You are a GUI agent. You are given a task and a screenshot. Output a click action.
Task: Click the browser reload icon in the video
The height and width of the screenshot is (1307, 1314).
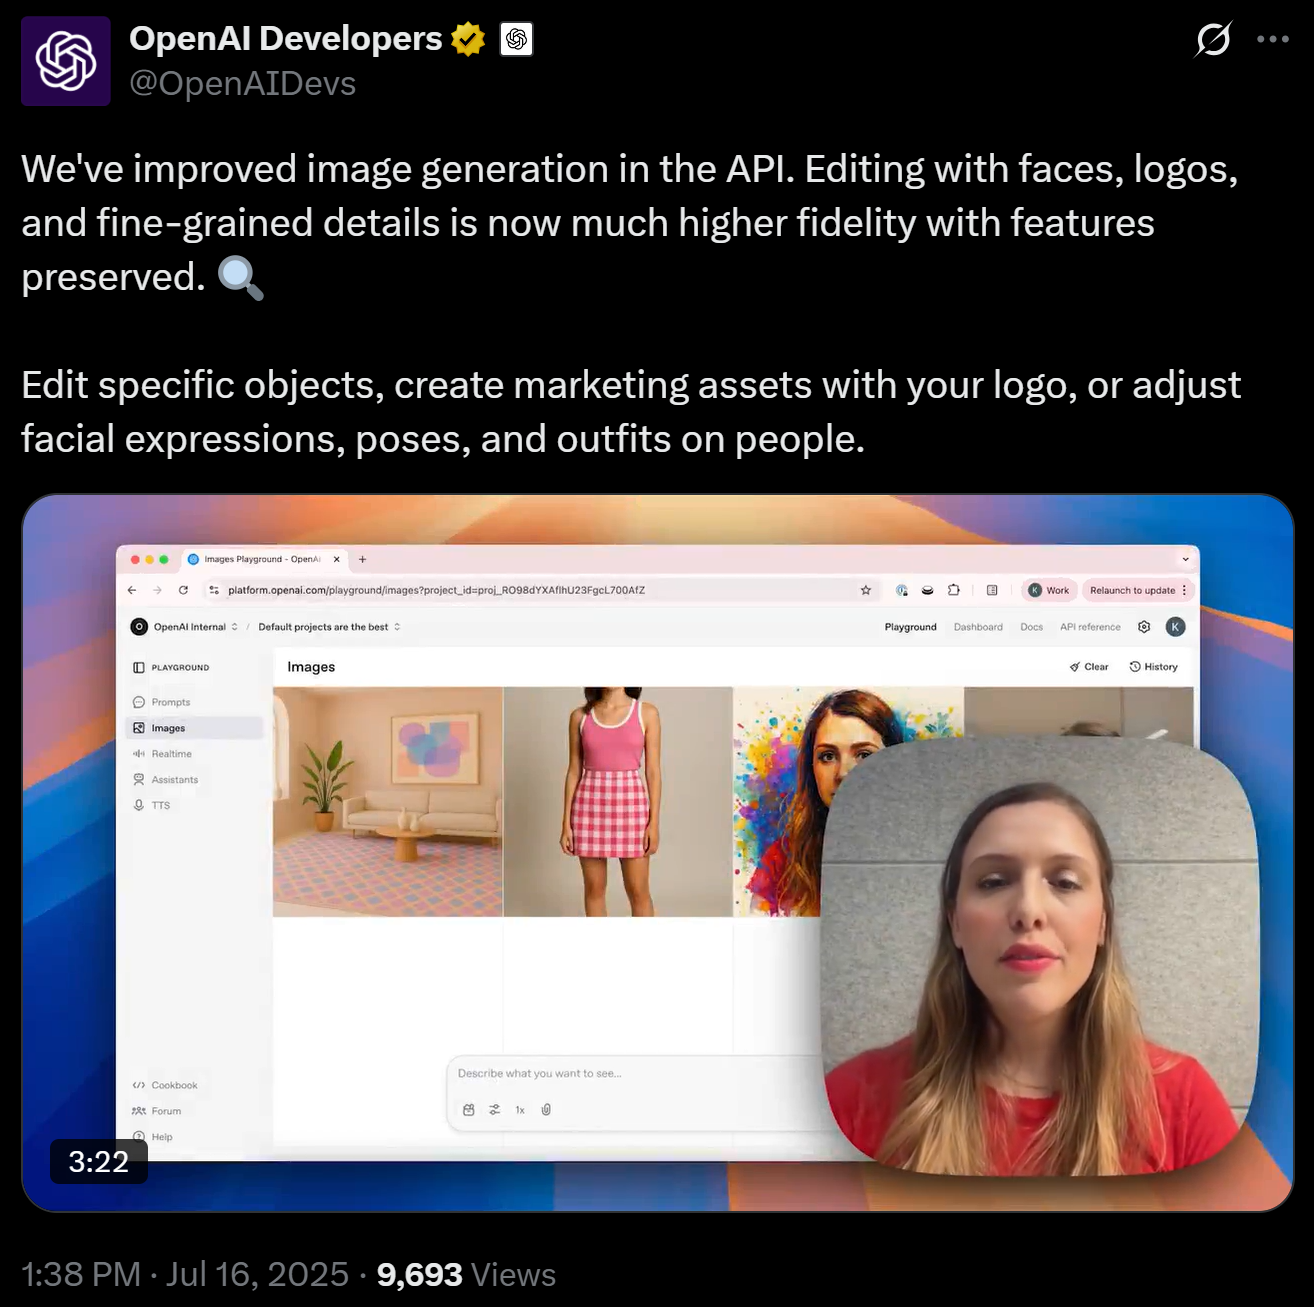(183, 590)
